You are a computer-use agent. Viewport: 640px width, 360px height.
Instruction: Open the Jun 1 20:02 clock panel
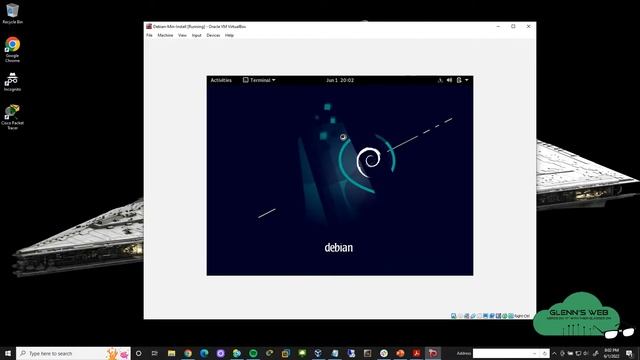pos(340,80)
